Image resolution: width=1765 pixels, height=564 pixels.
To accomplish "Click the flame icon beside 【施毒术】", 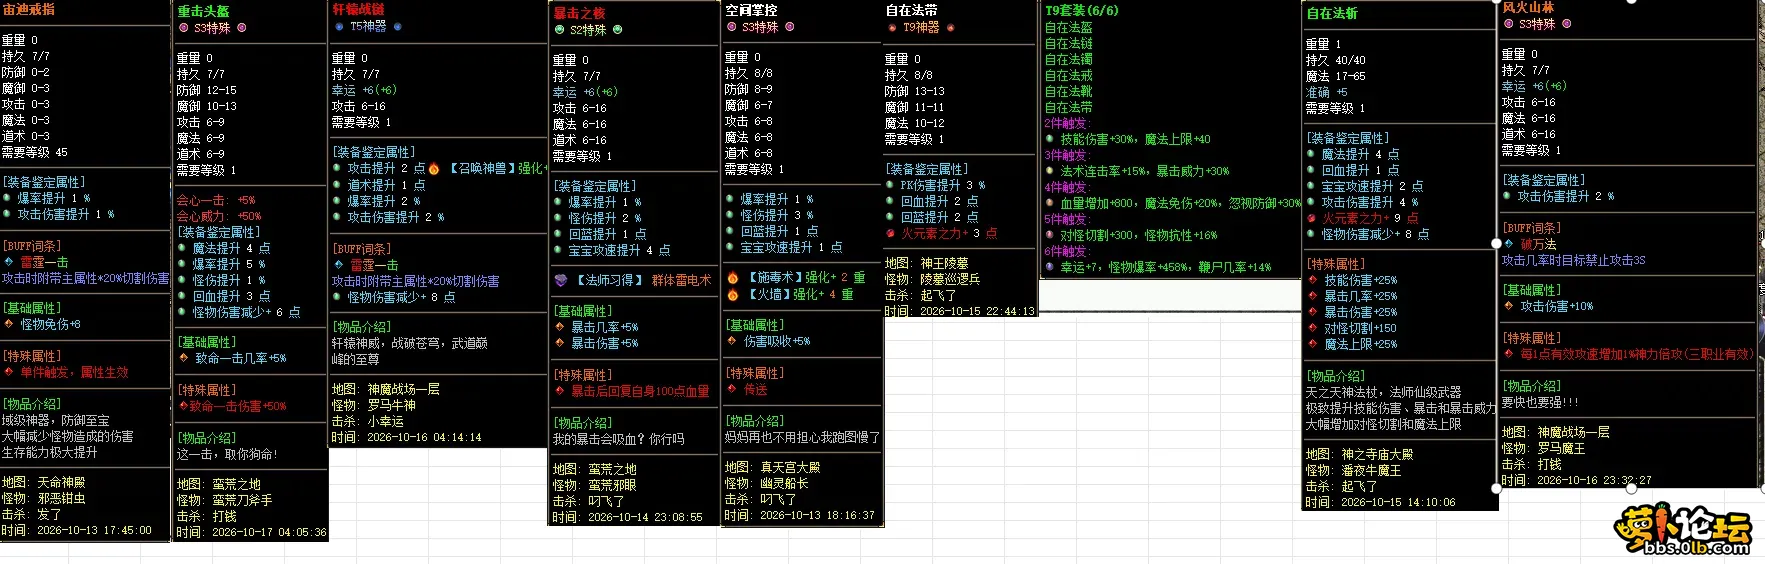I will [733, 277].
